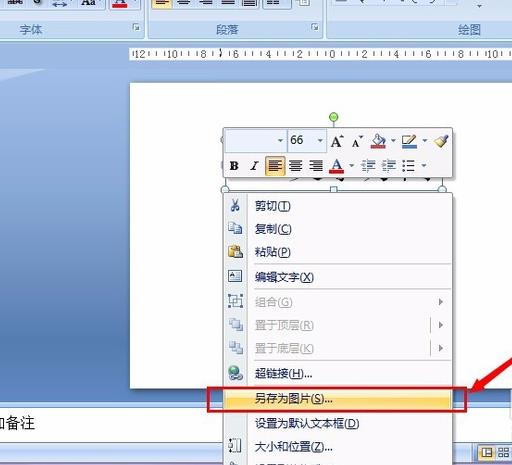Screen dimensions: 512x465
Task: Toggle Bold in mini toolbar
Action: coord(234,166)
